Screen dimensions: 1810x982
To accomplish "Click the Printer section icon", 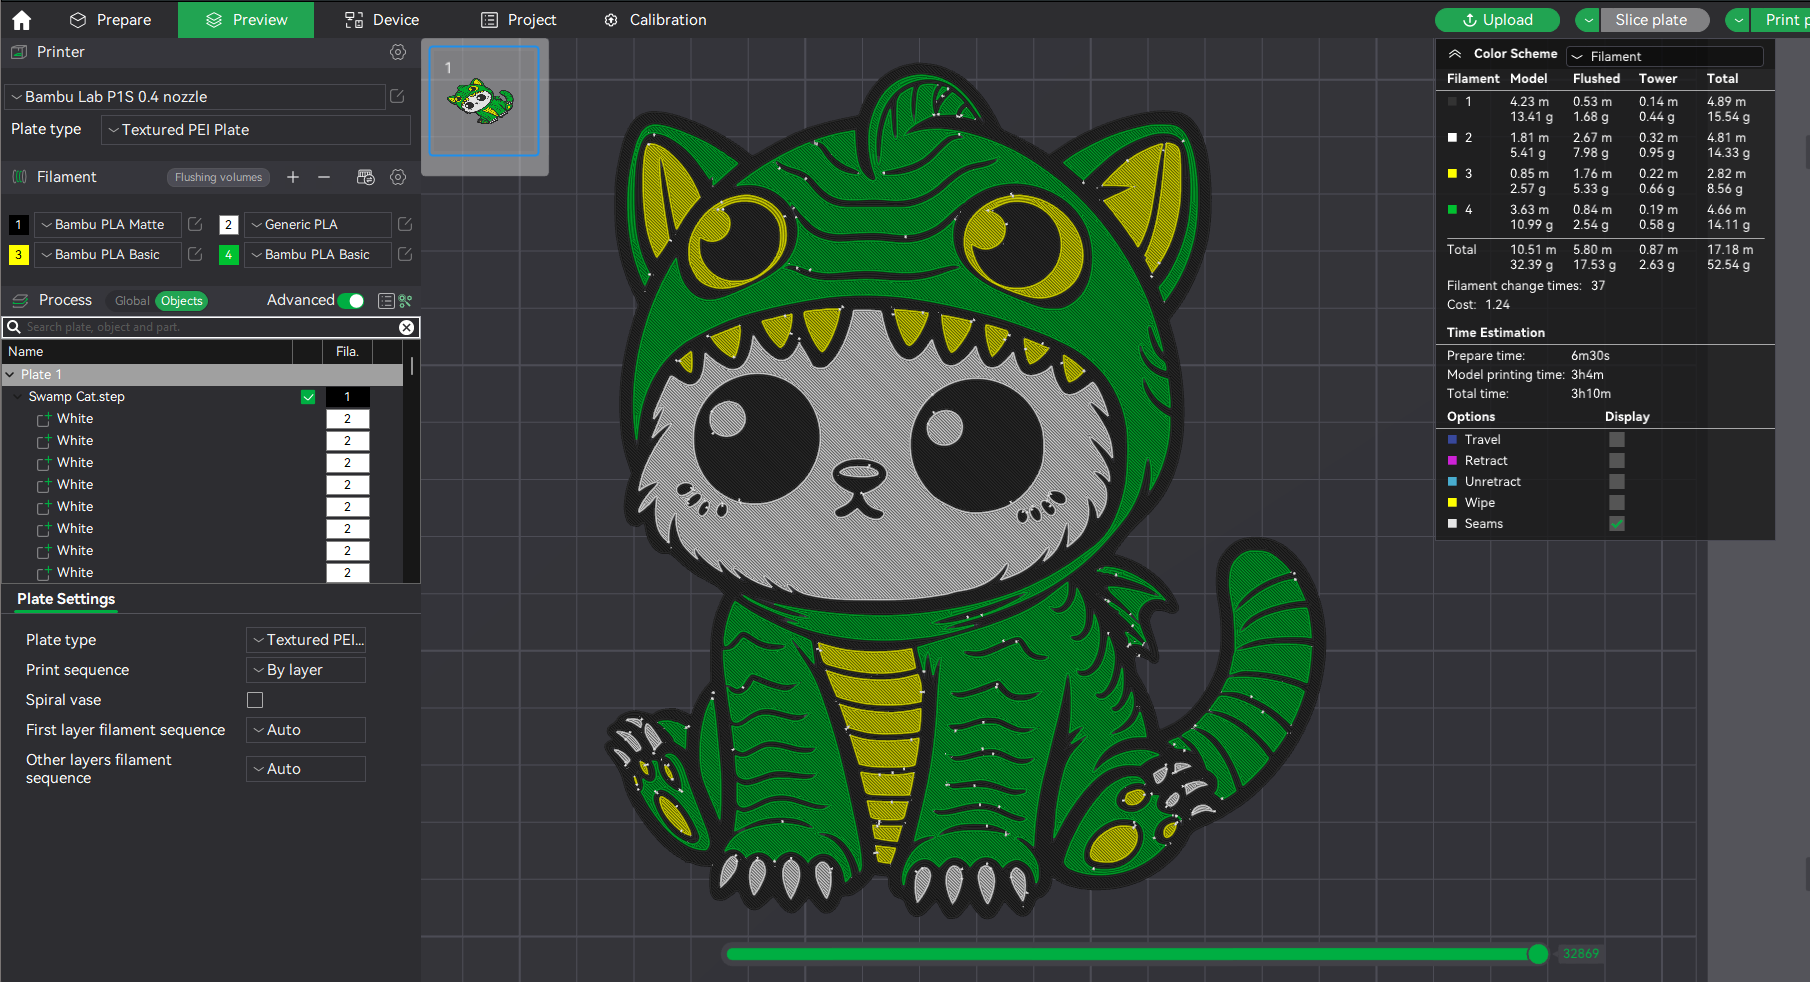I will [x=19, y=52].
